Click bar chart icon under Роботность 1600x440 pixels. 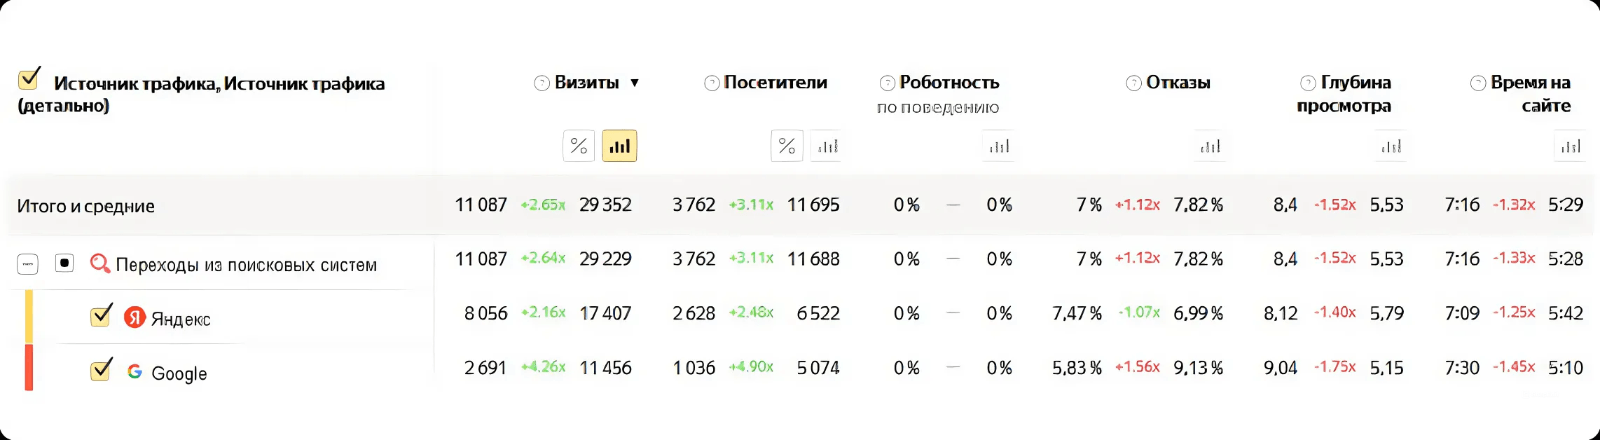click(x=999, y=146)
